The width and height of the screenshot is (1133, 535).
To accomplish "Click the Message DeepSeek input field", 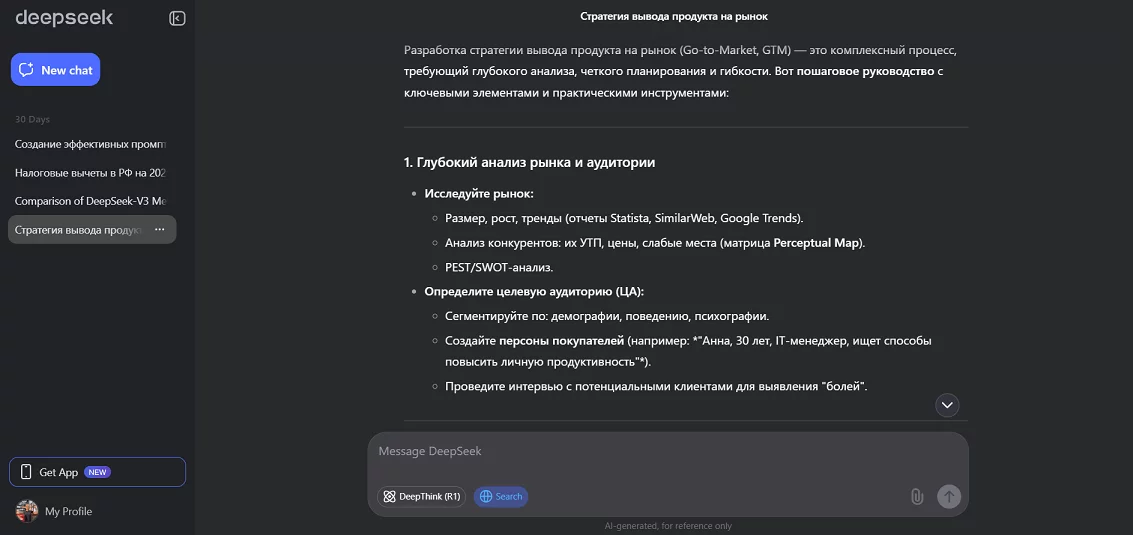I will (668, 455).
